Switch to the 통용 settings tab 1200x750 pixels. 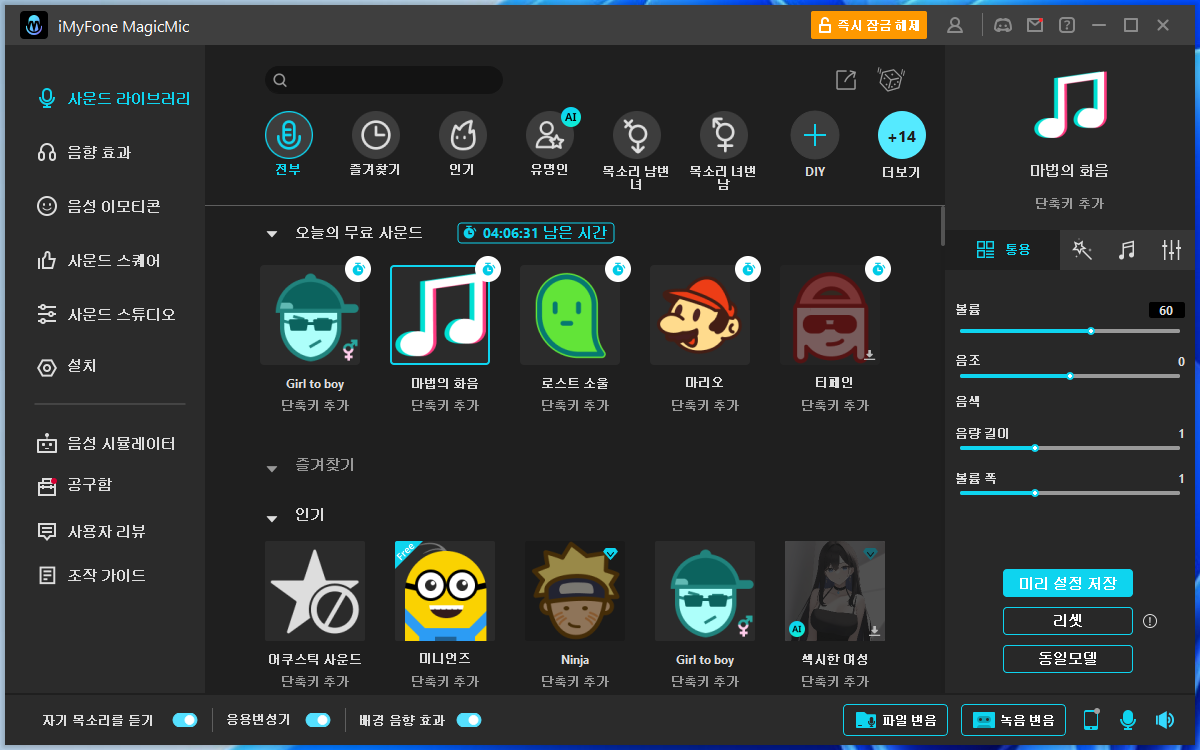pyautogui.click(x=1003, y=249)
